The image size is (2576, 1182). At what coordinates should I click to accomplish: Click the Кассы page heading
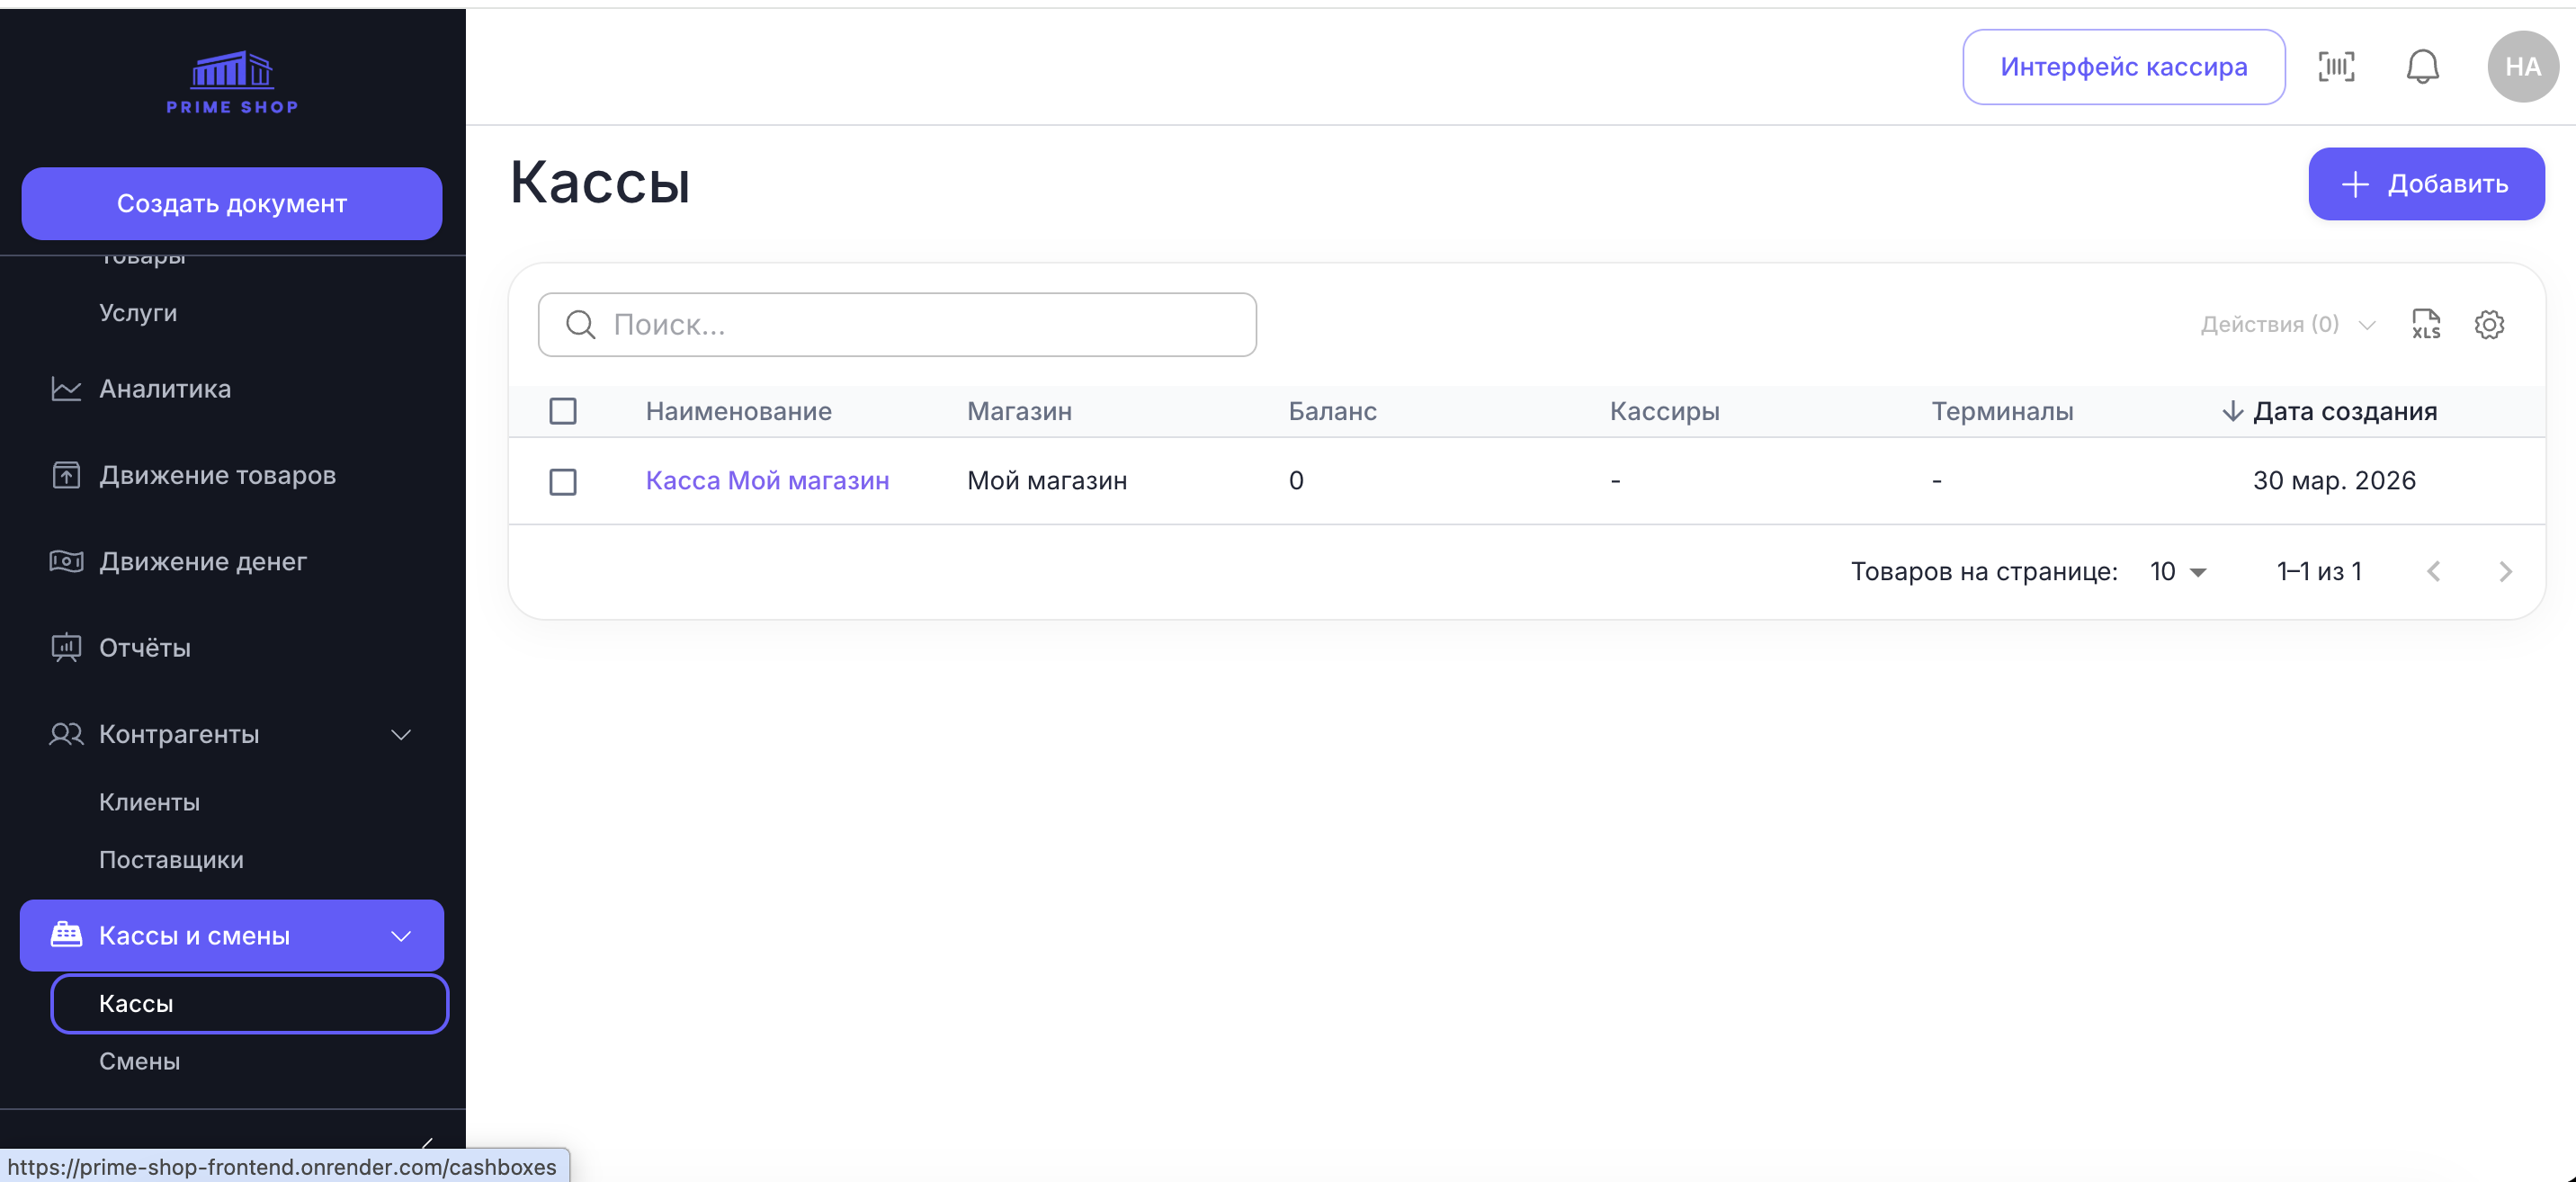point(600,182)
